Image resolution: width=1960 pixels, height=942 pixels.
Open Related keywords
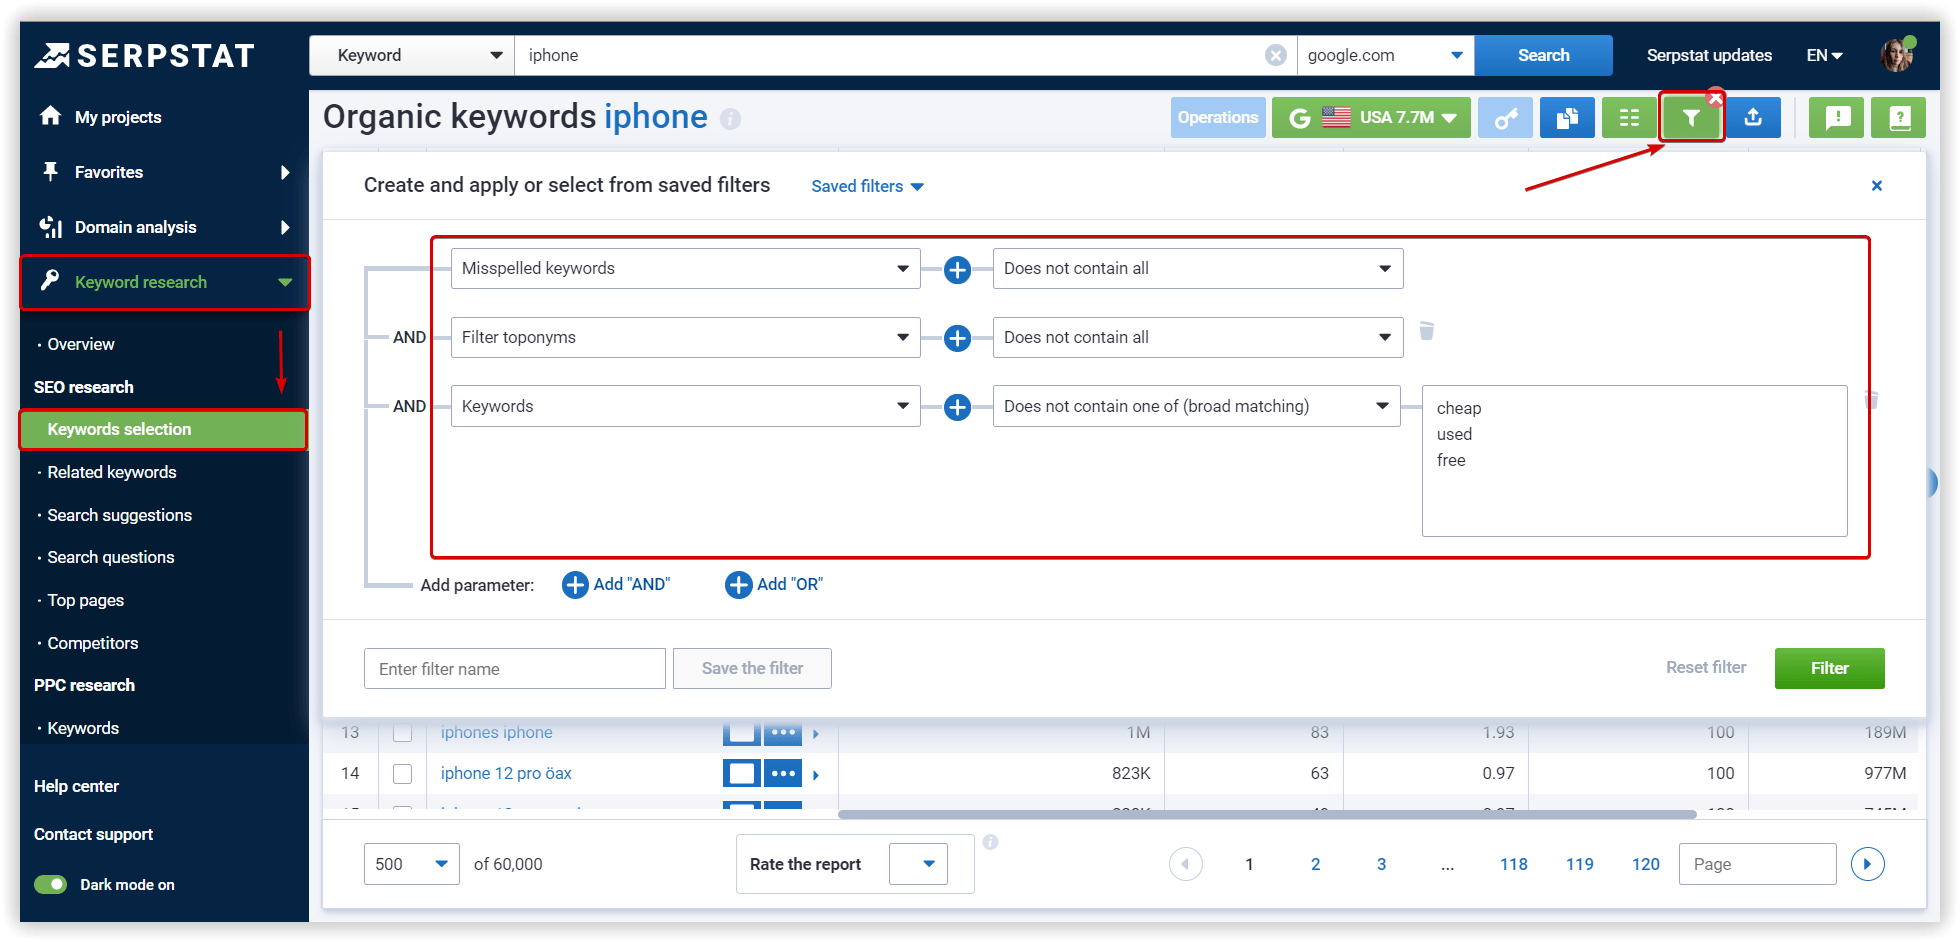coord(112,472)
